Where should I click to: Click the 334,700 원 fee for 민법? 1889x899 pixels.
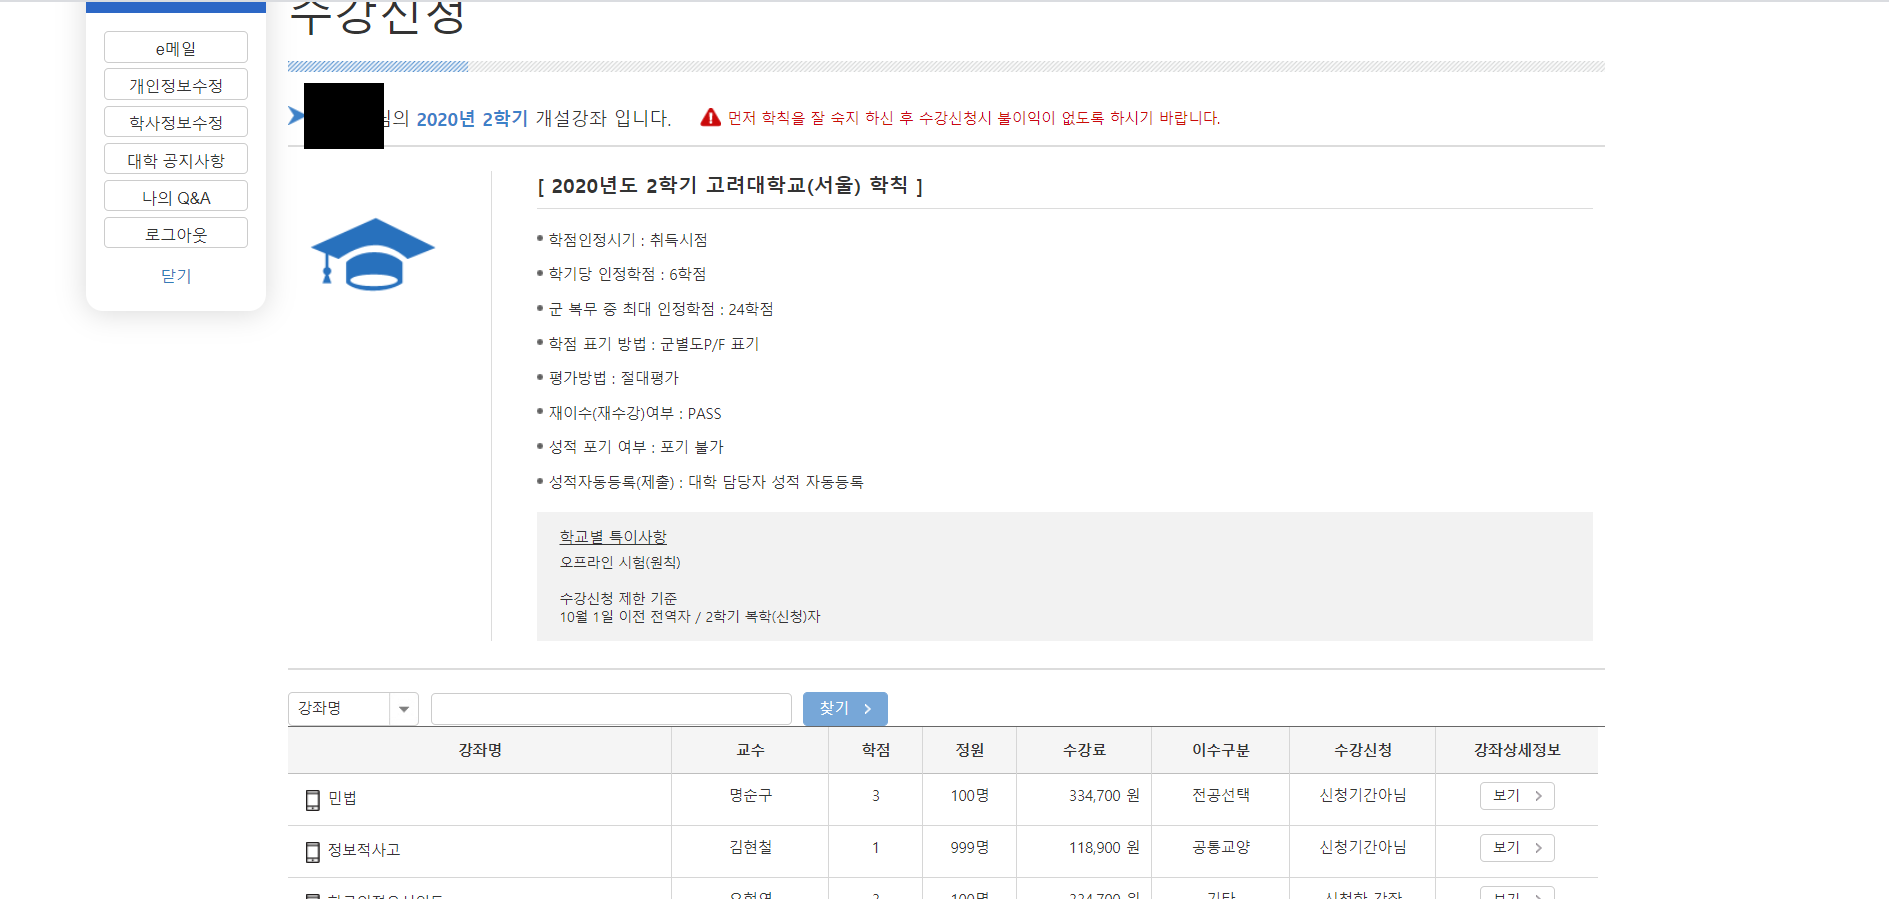point(1104,796)
